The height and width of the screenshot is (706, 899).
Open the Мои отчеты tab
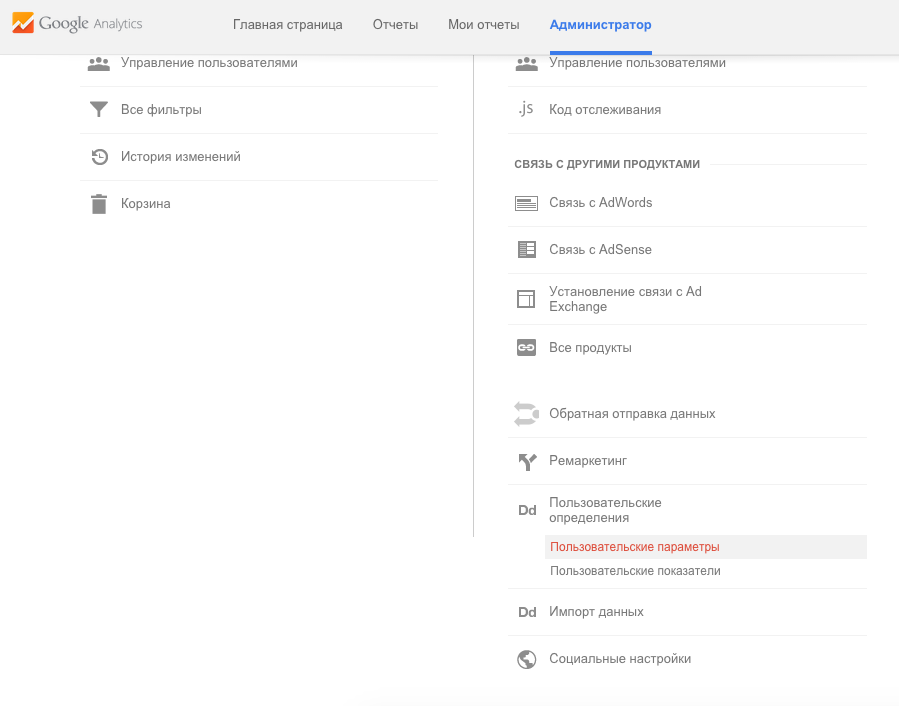tap(483, 25)
